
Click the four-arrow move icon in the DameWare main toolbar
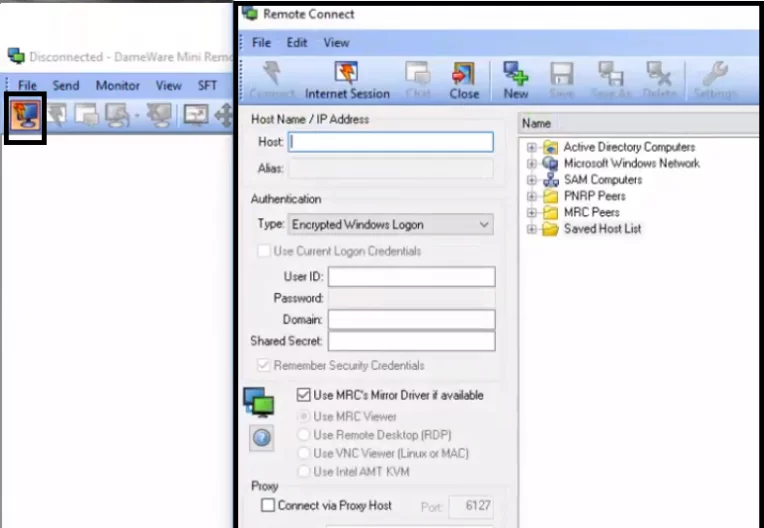click(x=224, y=116)
